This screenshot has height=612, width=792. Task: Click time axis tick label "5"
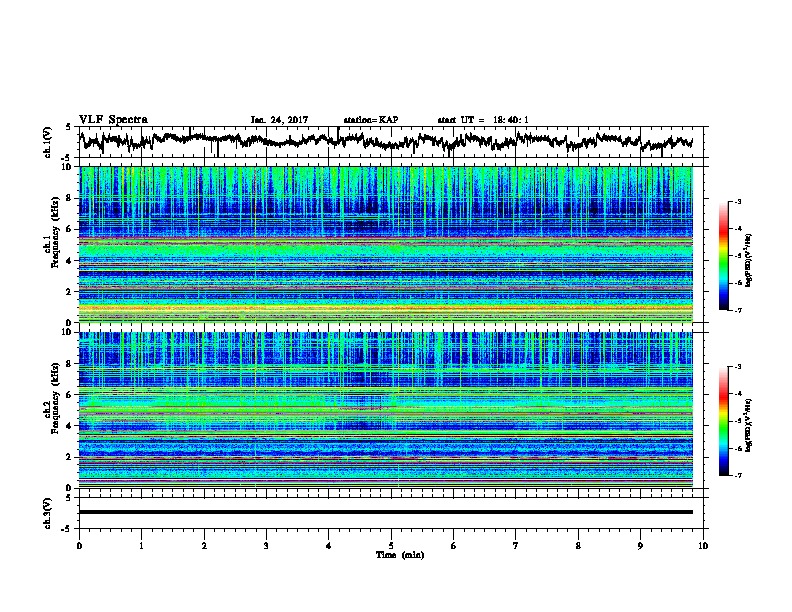pyautogui.click(x=391, y=546)
